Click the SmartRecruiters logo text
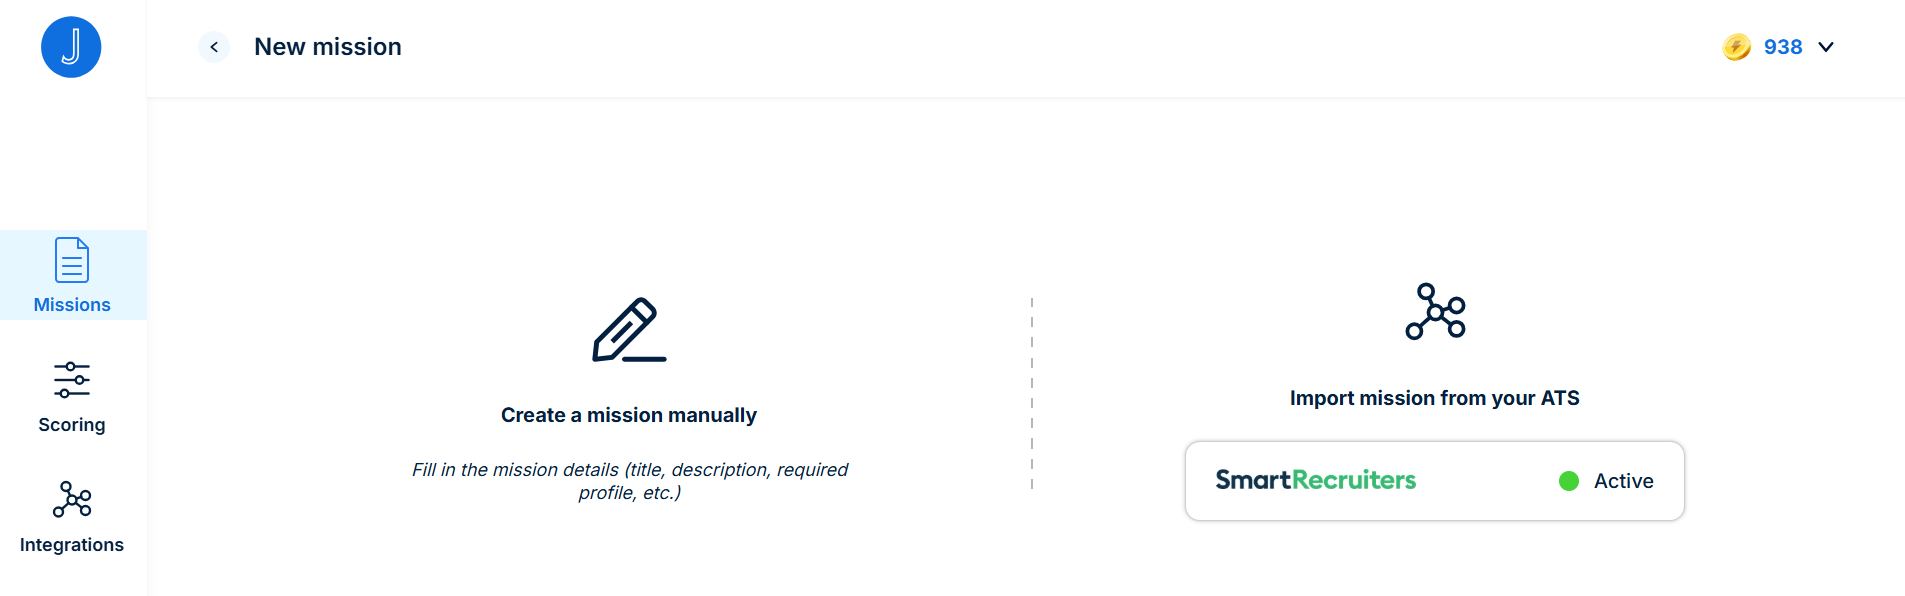This screenshot has width=1905, height=596. coord(1315,481)
